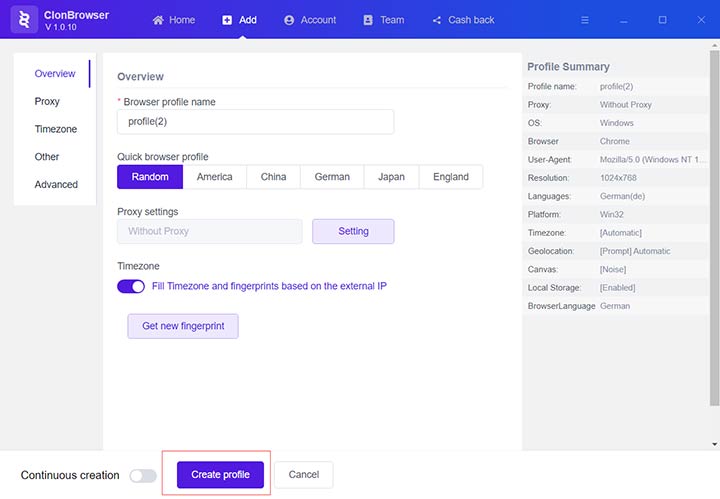This screenshot has width=720, height=499.
Task: Click the ClonBrowser logo icon
Action: point(24,20)
